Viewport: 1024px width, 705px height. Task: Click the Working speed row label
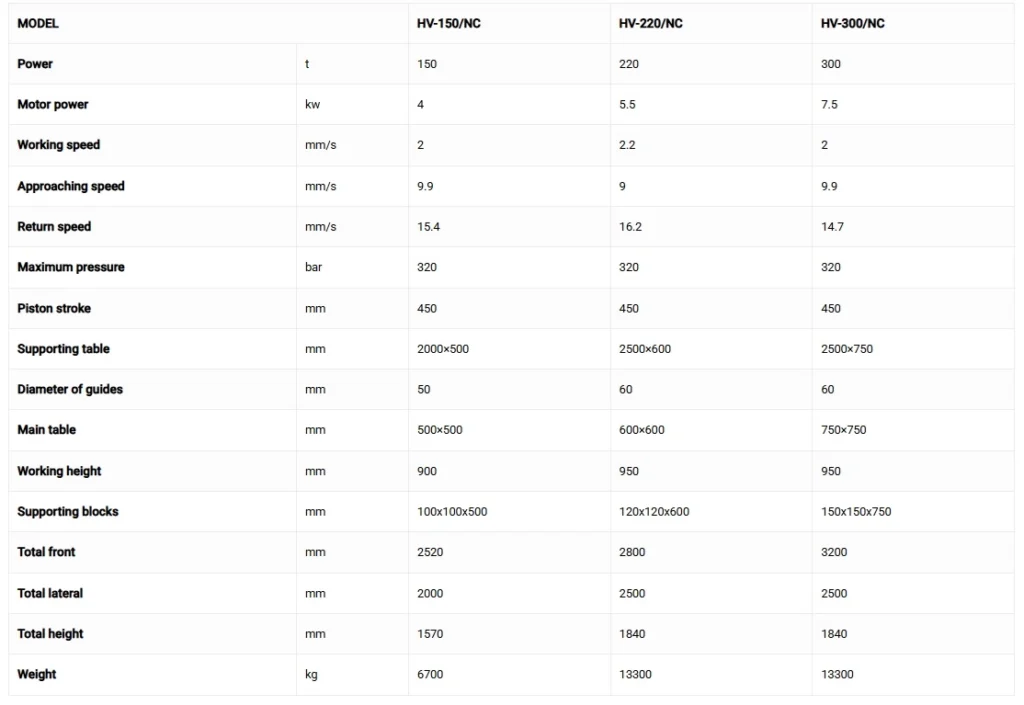(x=58, y=145)
